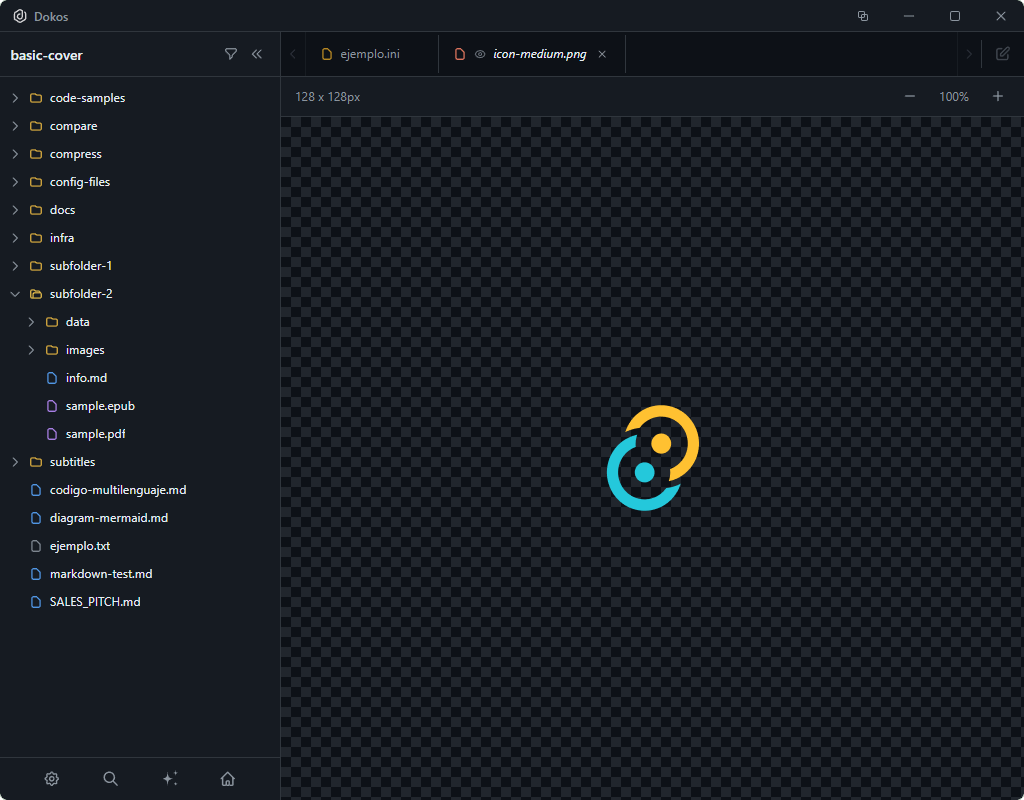This screenshot has width=1024, height=800.
Task: Open the AI sparkles icon
Action: pos(170,779)
